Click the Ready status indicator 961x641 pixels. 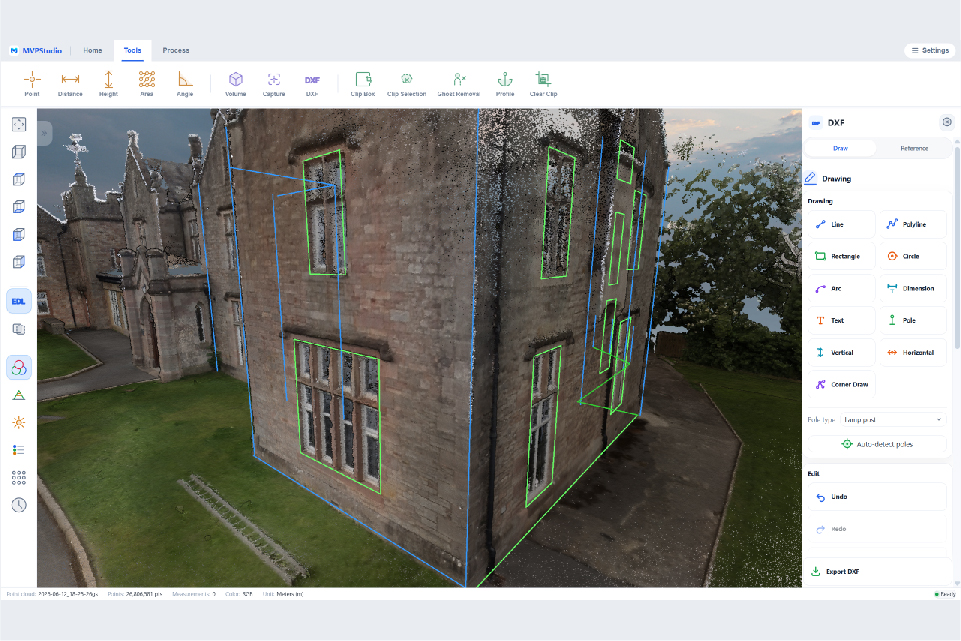click(944, 594)
